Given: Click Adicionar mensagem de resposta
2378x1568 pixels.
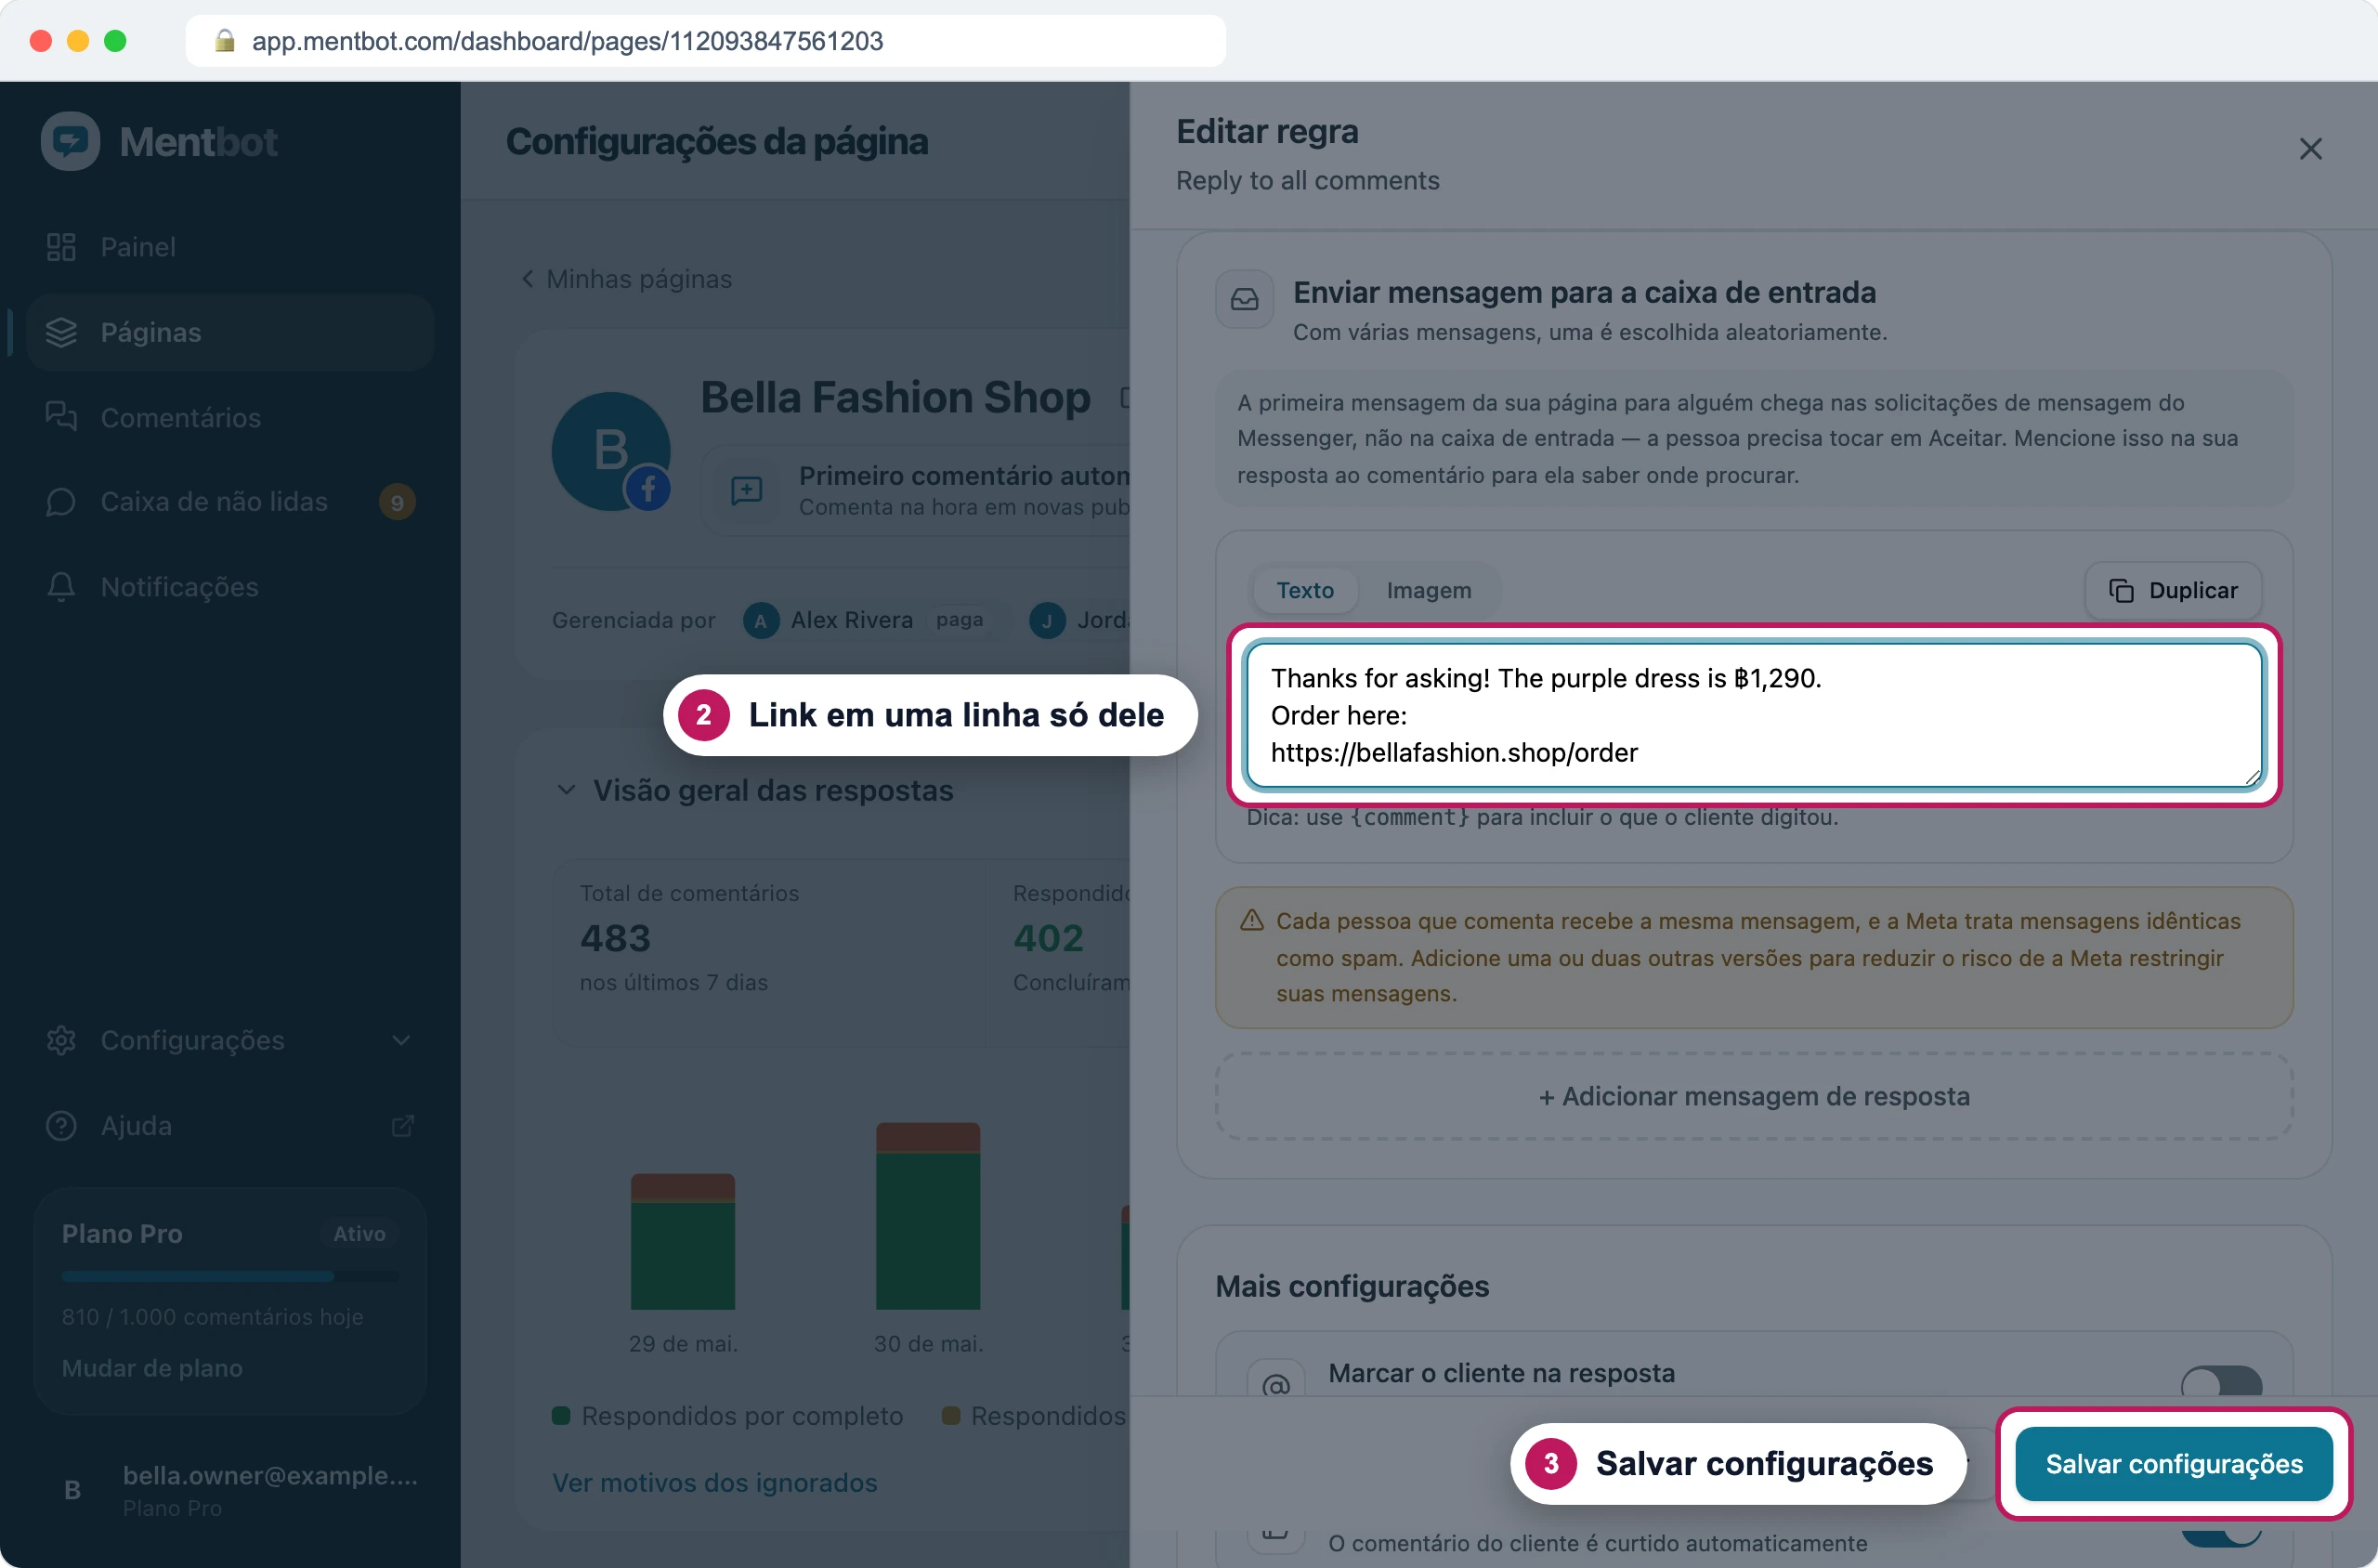Looking at the screenshot, I should click(x=1754, y=1096).
